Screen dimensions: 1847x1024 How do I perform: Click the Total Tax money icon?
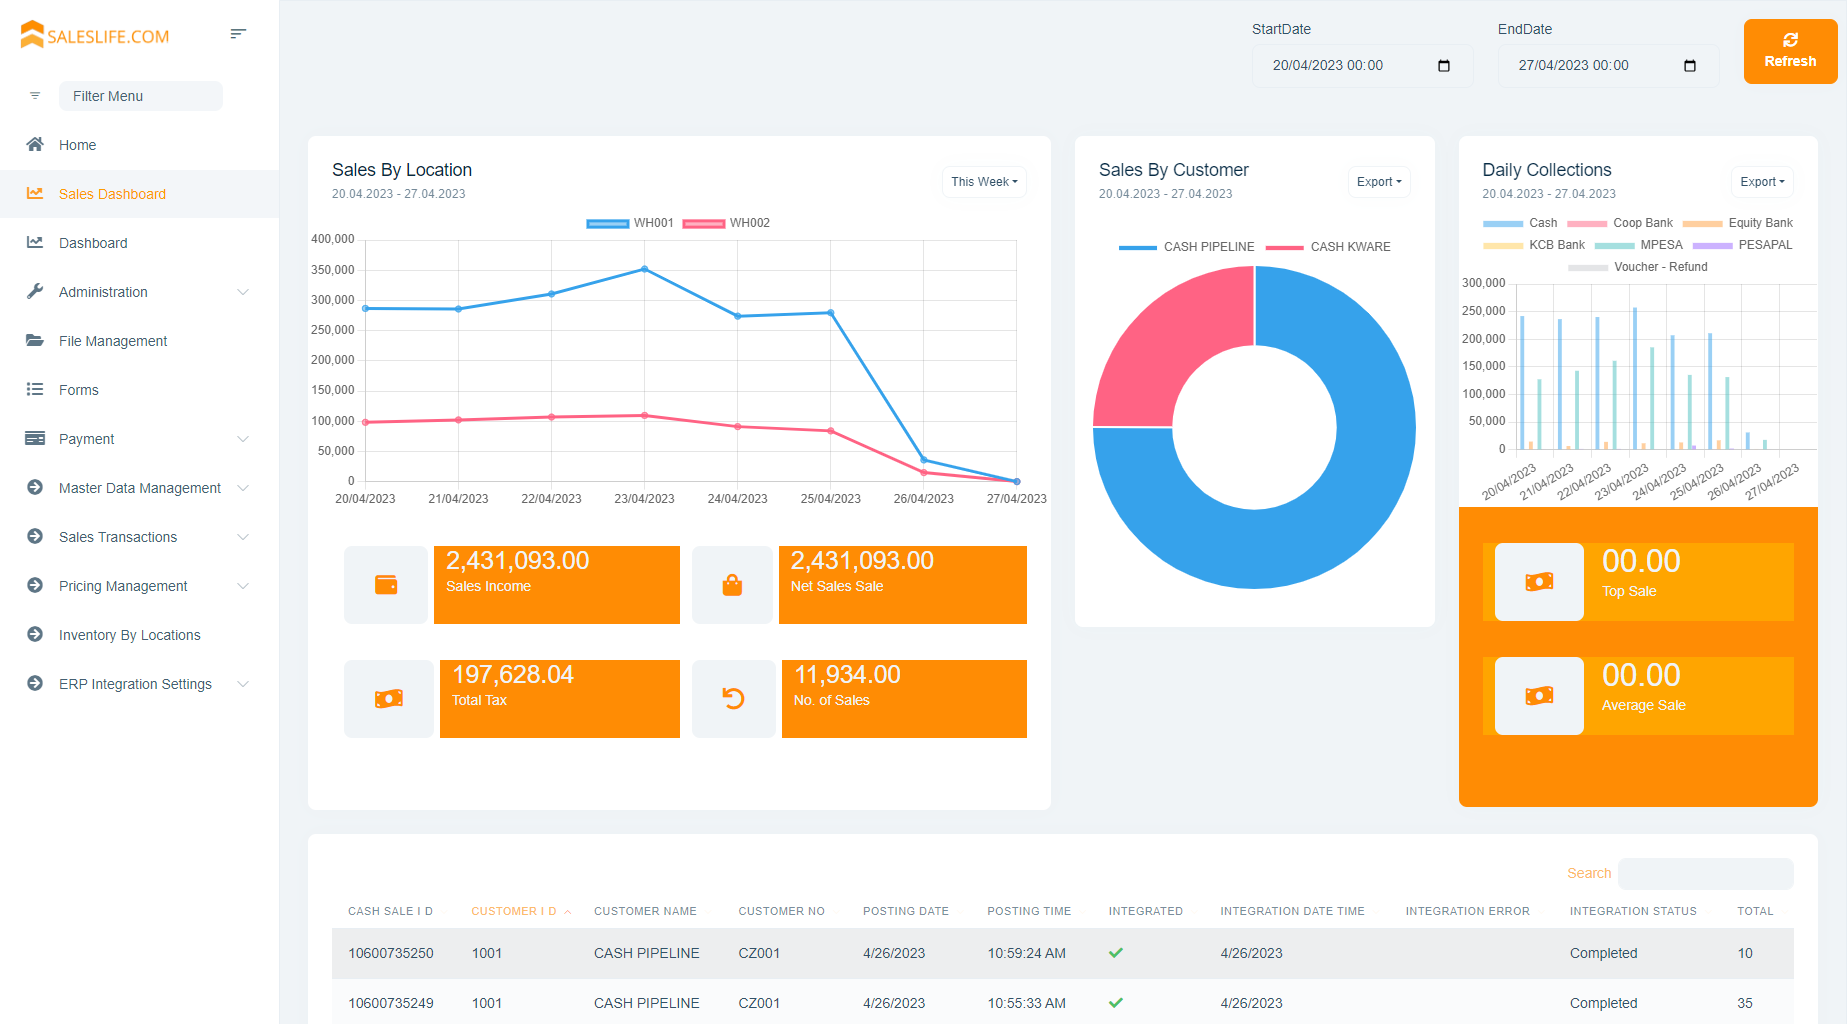pyautogui.click(x=389, y=699)
